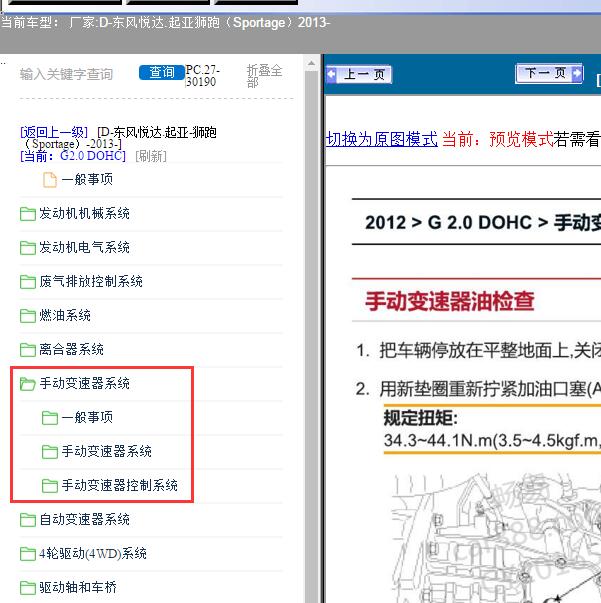Go to next page with 下一页

coord(549,73)
